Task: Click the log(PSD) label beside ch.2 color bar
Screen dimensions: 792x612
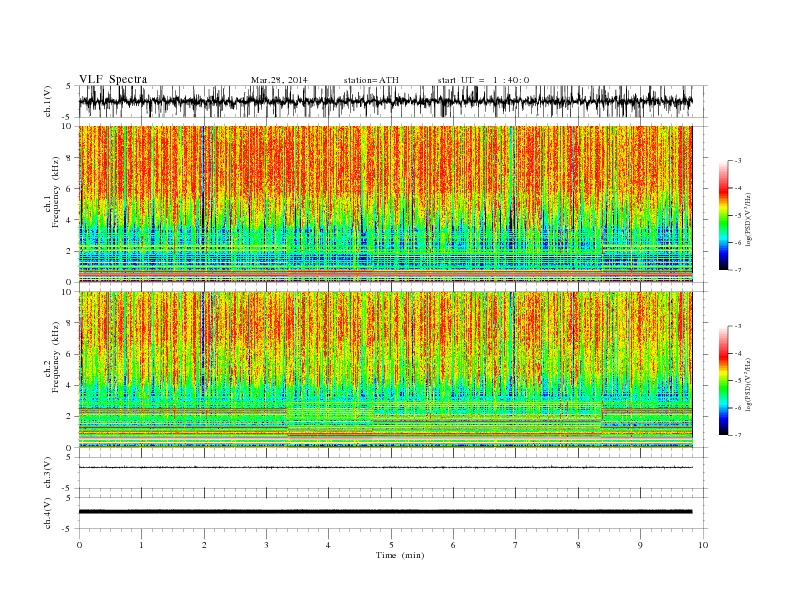Action: pos(748,383)
